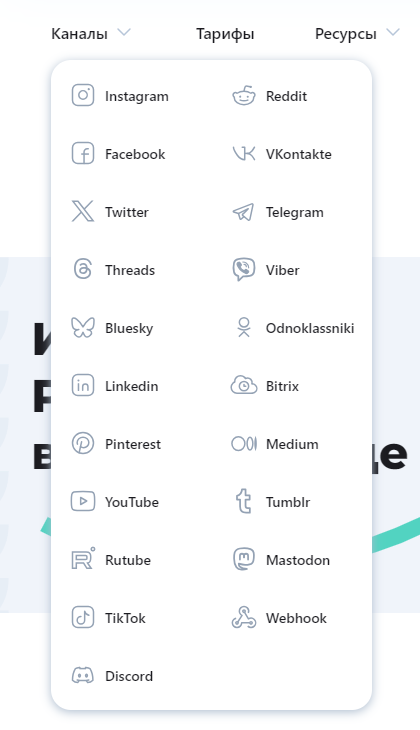This screenshot has height=730, width=420.
Task: Click the Webhook icon
Action: coord(244,617)
